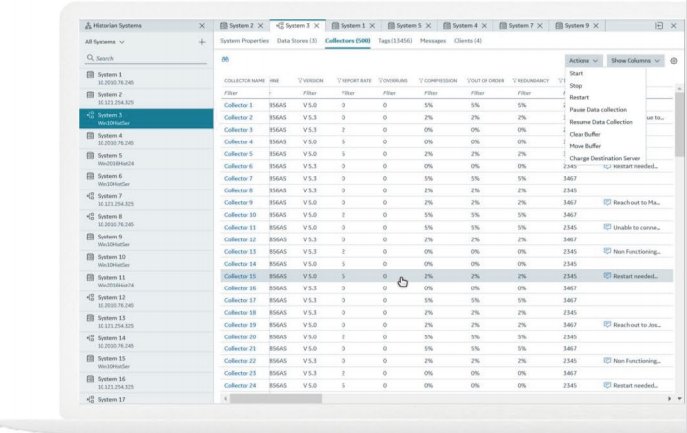Open the Collector 7 link
This screenshot has height=433, width=687.
point(238,178)
